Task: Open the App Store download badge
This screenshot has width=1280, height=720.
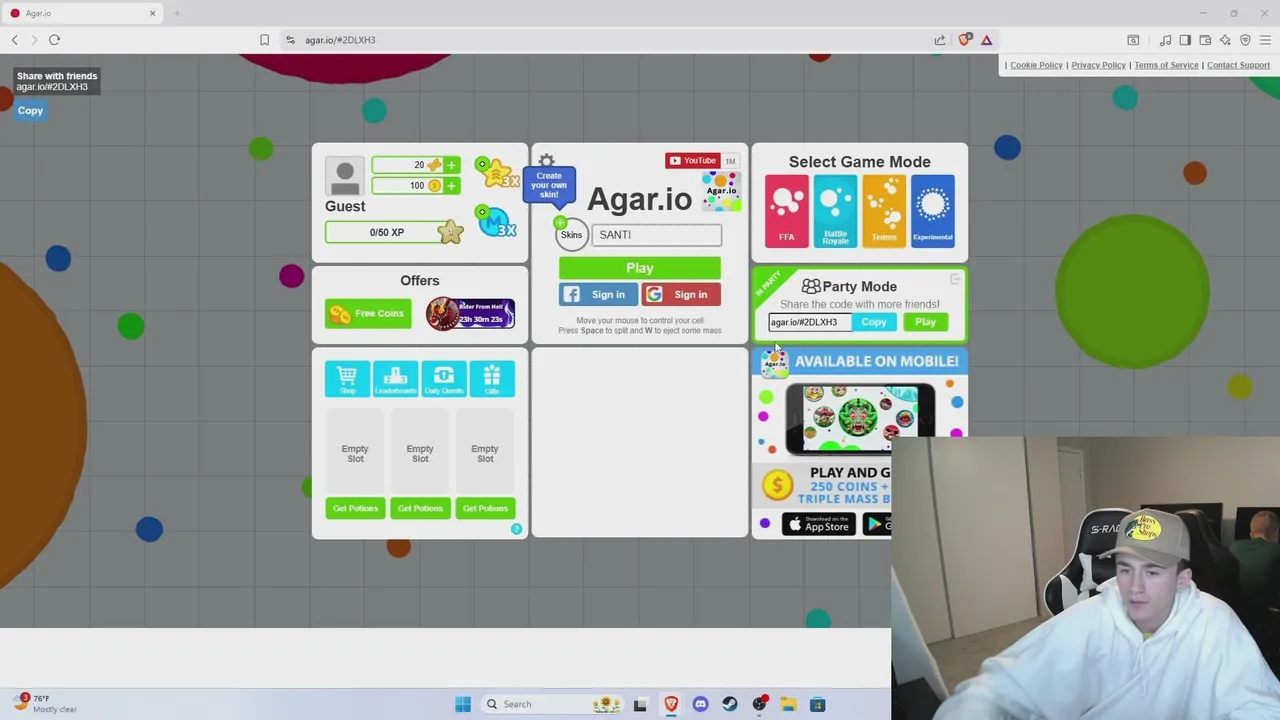Action: coord(818,524)
